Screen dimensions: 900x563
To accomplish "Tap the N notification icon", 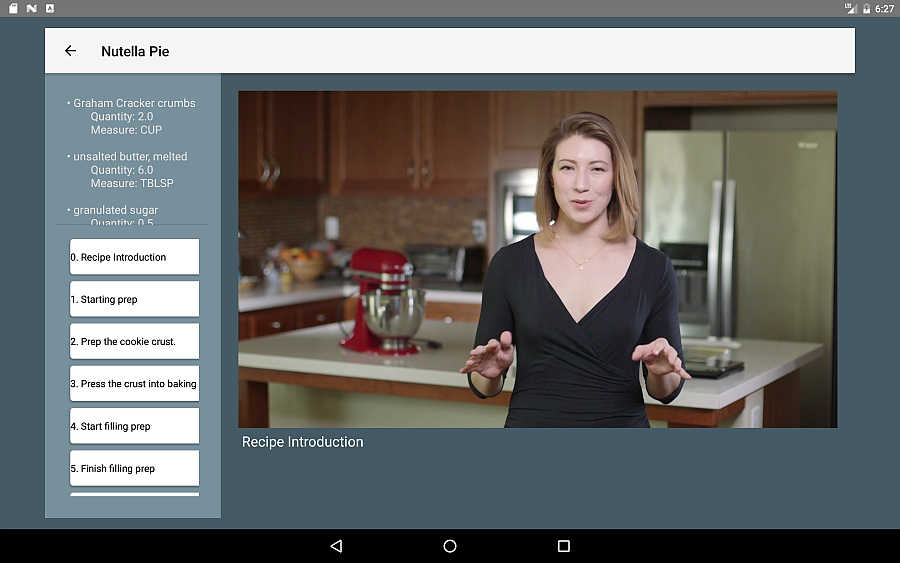I will (x=32, y=9).
